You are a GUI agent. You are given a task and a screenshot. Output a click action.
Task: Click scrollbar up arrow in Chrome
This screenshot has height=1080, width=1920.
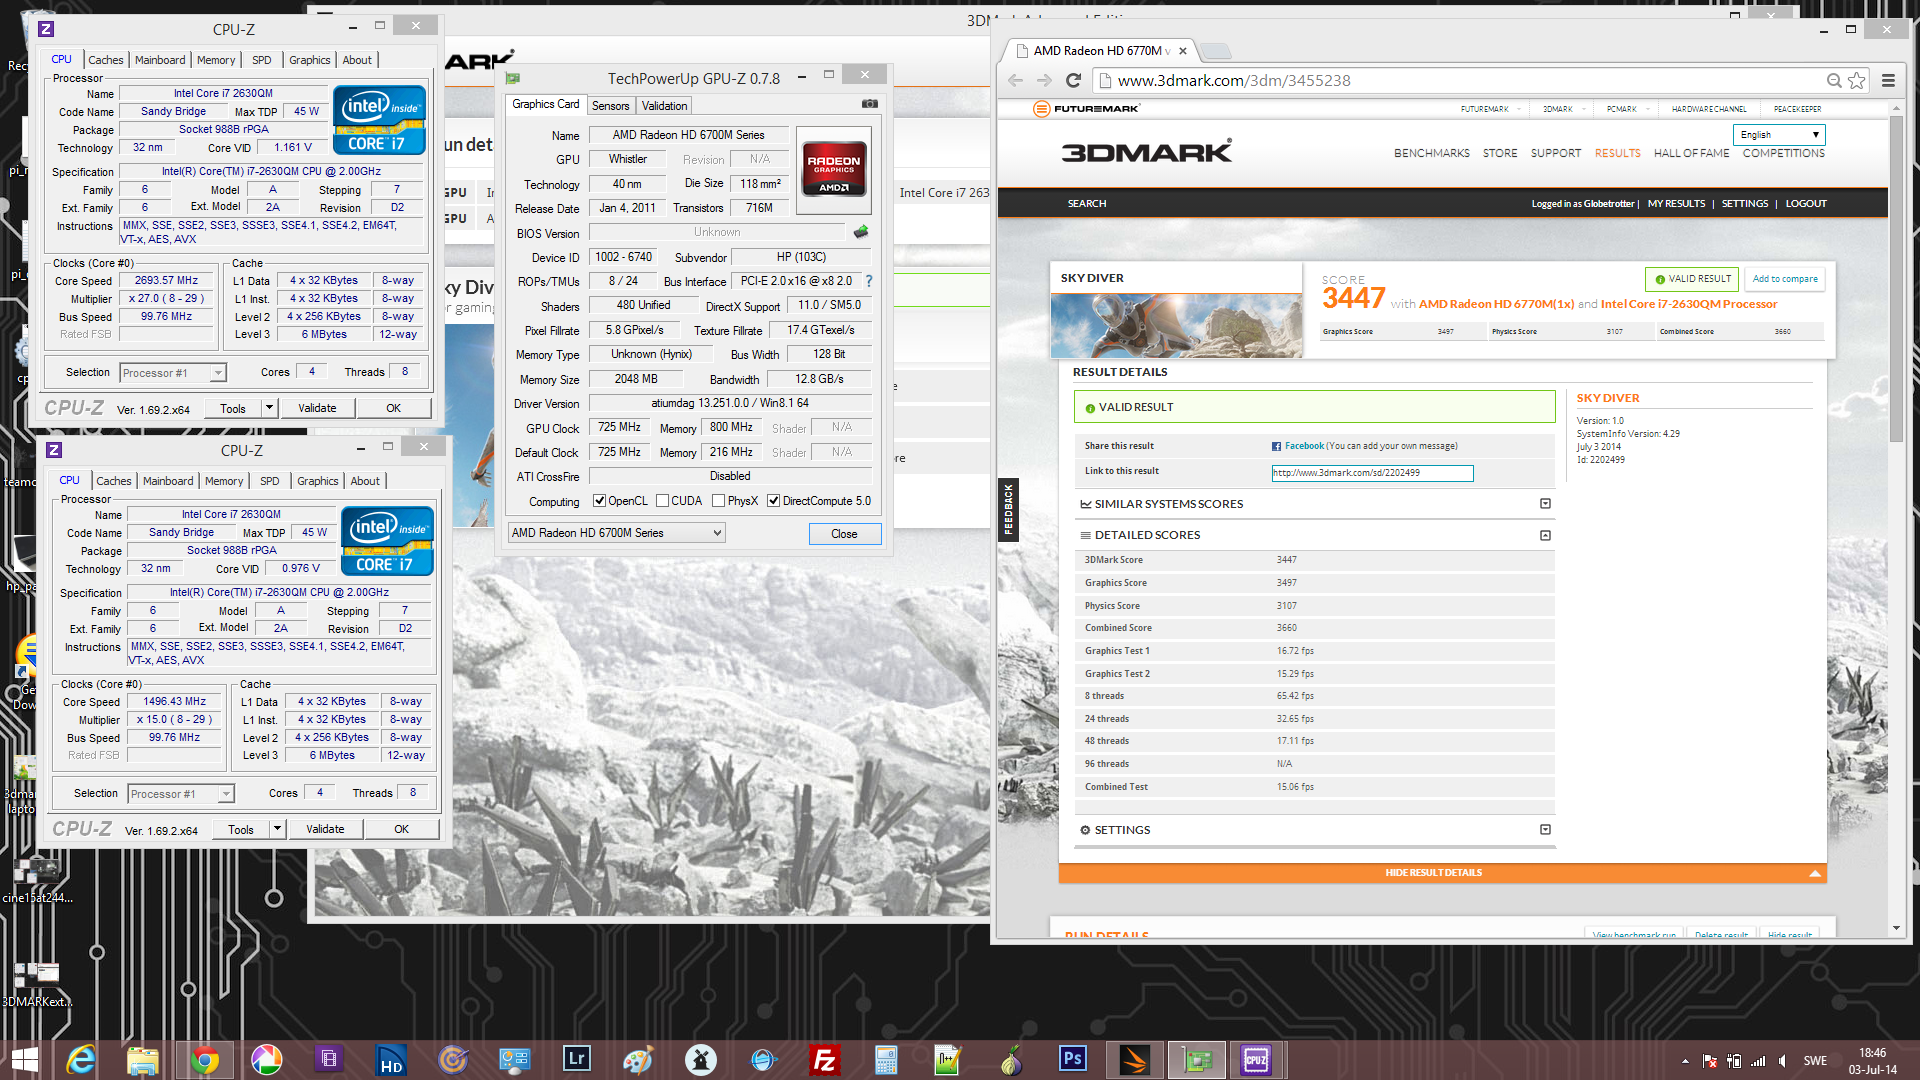pyautogui.click(x=1896, y=108)
